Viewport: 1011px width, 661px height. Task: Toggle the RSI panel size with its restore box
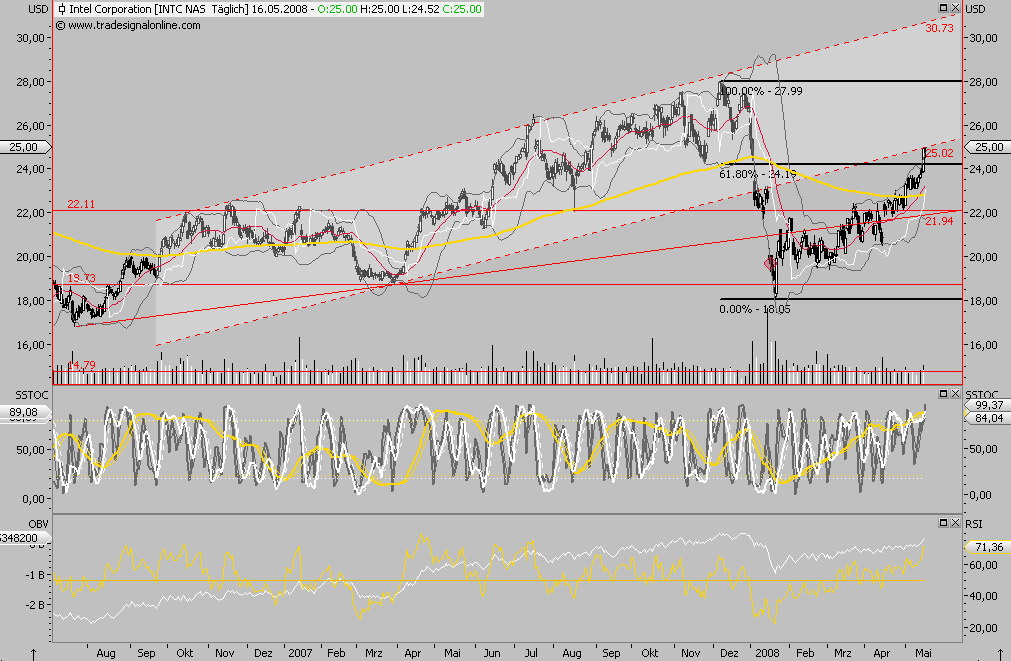tap(943, 523)
